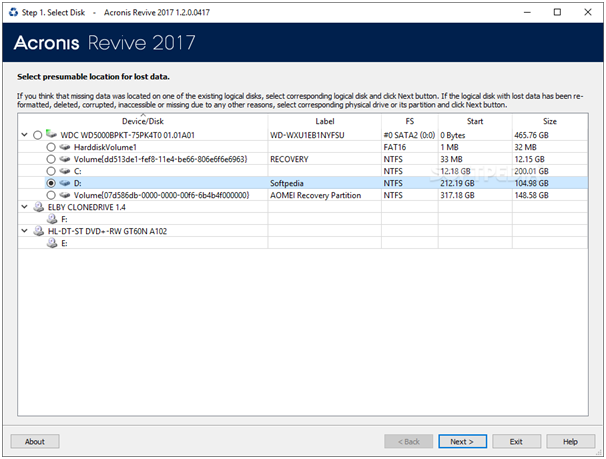Click the WD-WXU1EB1NYFSU serial label

pyautogui.click(x=307, y=135)
